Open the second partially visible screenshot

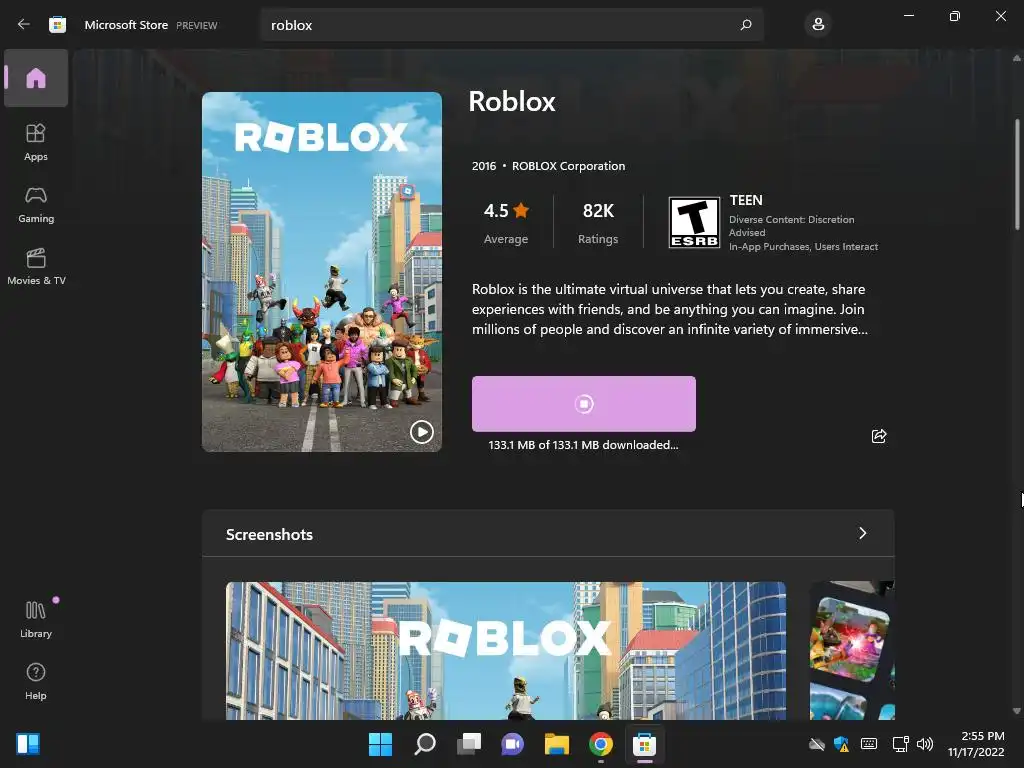852,650
